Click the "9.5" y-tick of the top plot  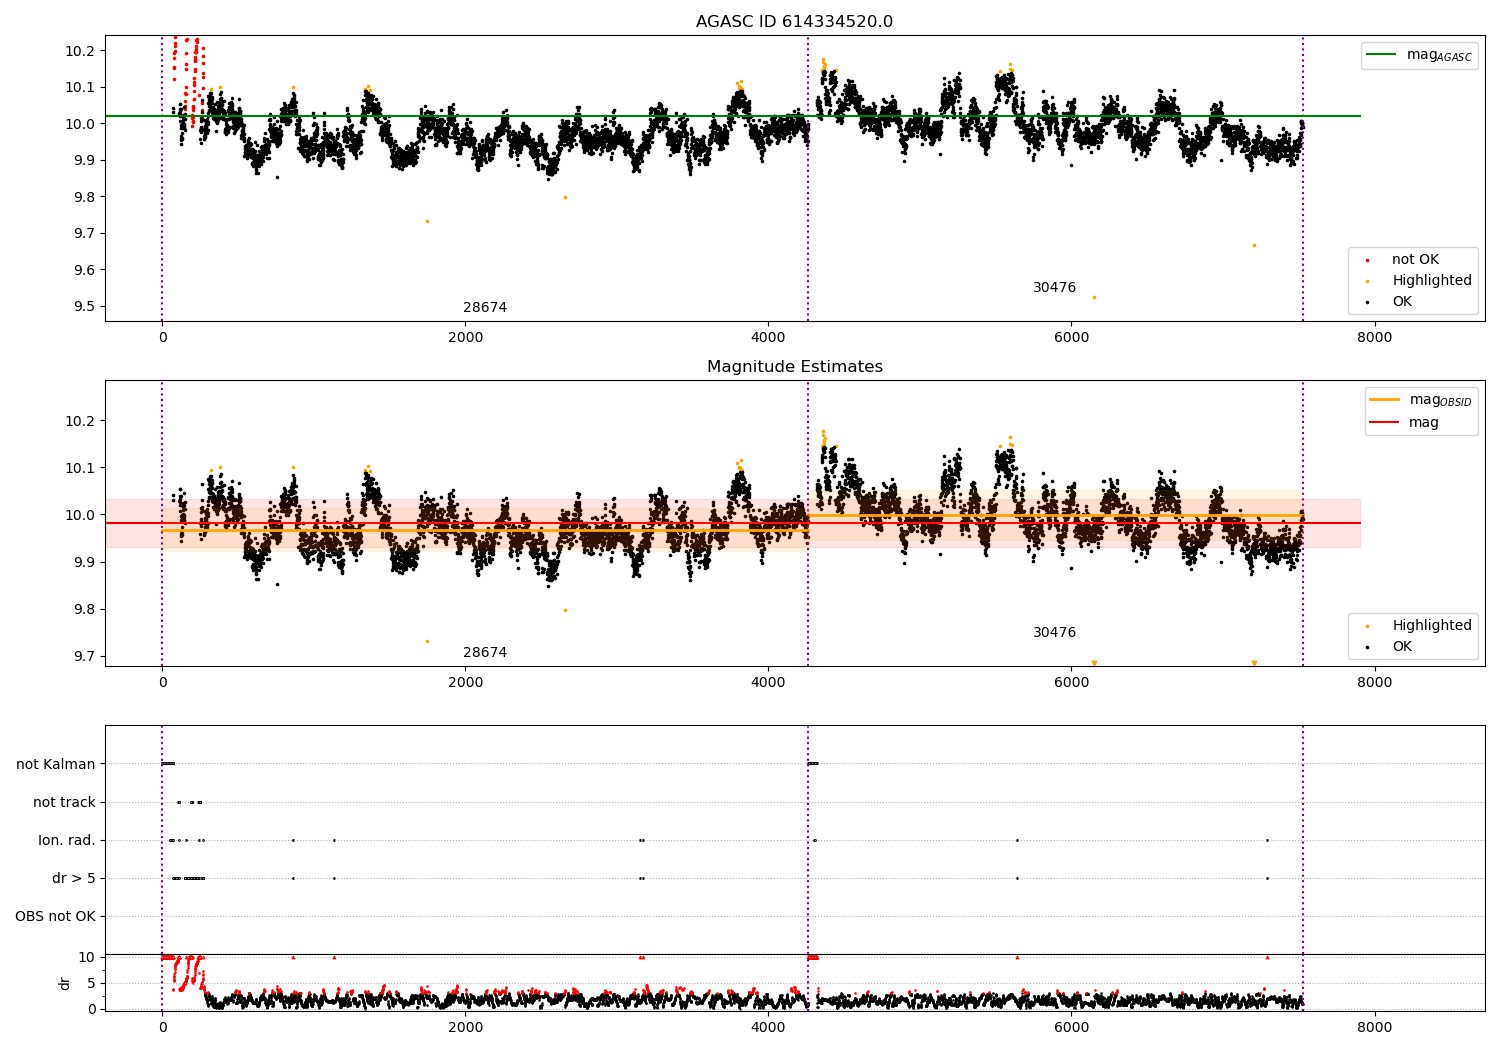[83, 307]
